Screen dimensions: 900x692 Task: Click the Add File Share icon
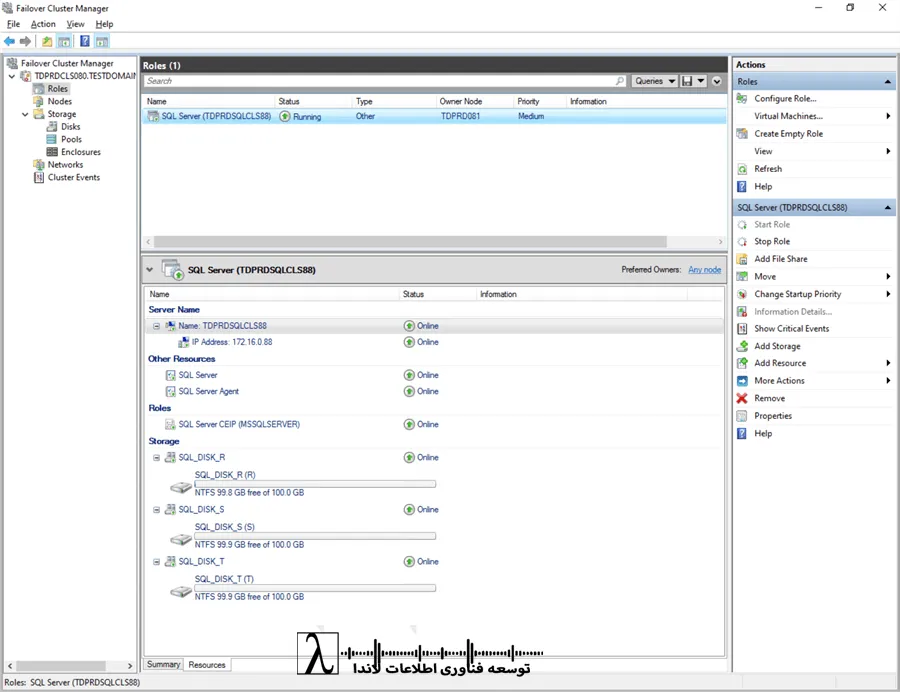tap(742, 259)
